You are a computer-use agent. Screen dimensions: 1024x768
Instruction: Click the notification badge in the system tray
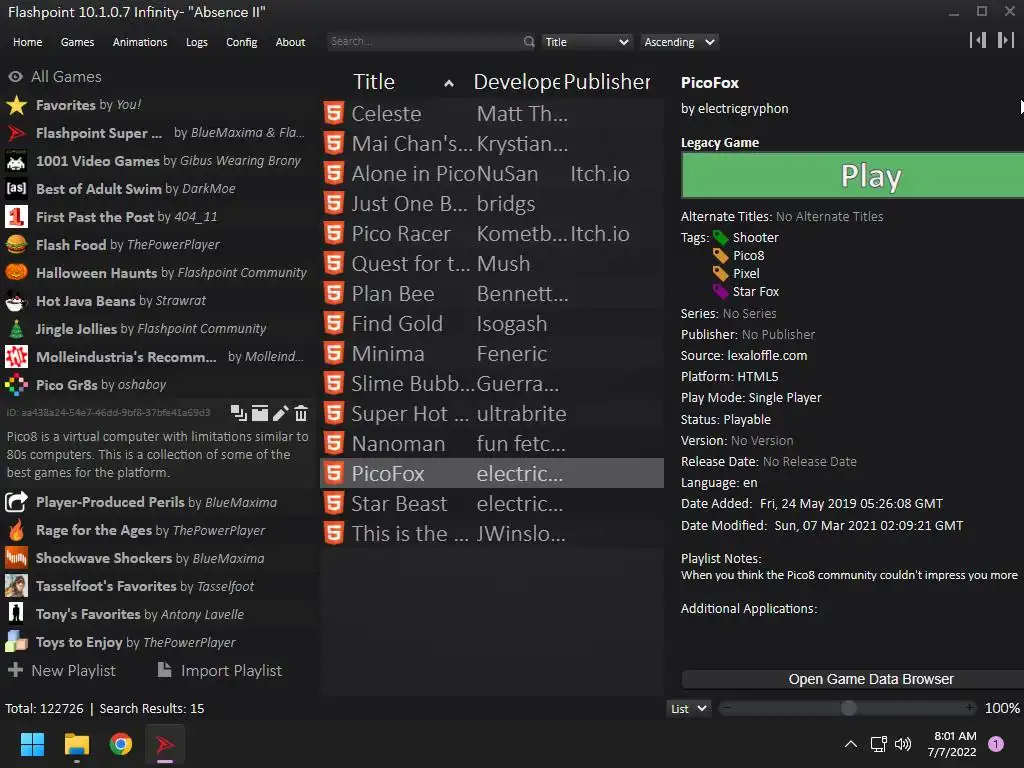coord(995,744)
